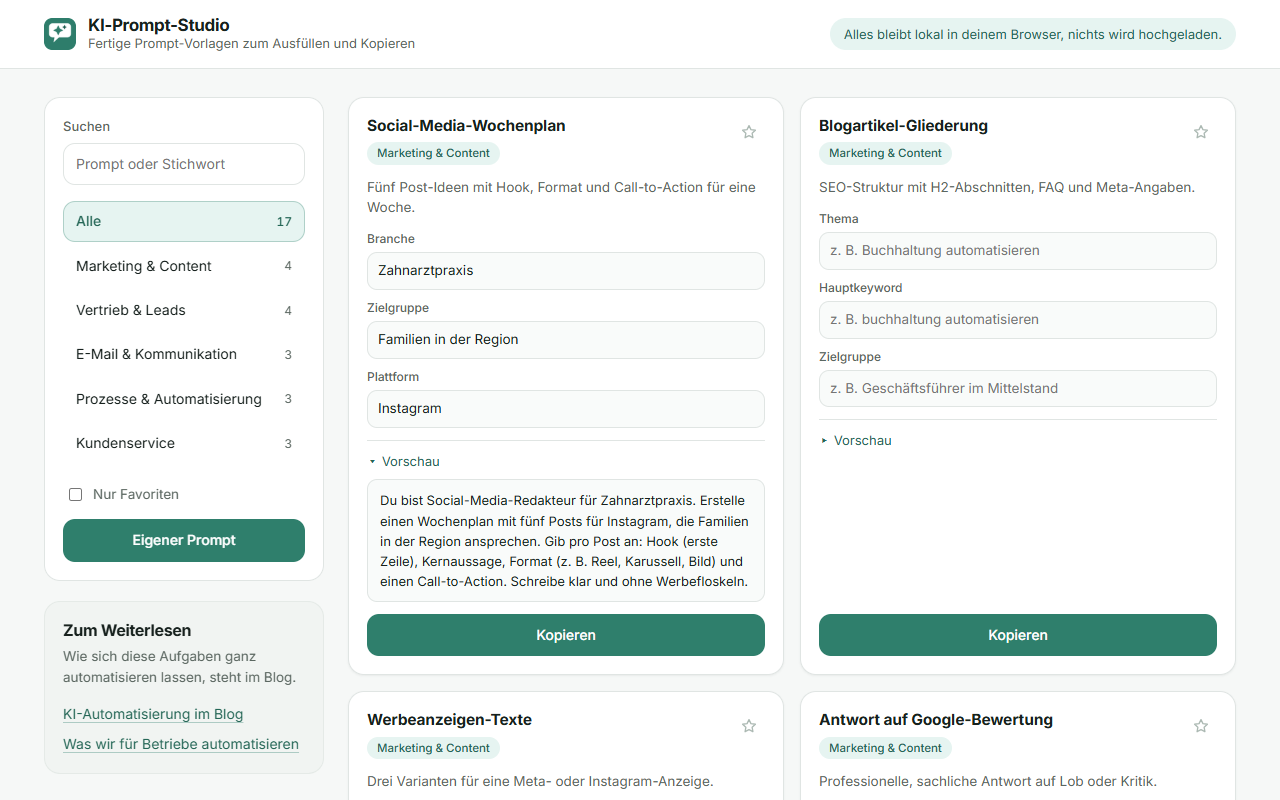The width and height of the screenshot is (1280, 800).
Task: Click the Alles bleibt lokal notice badge
Action: tap(1033, 34)
